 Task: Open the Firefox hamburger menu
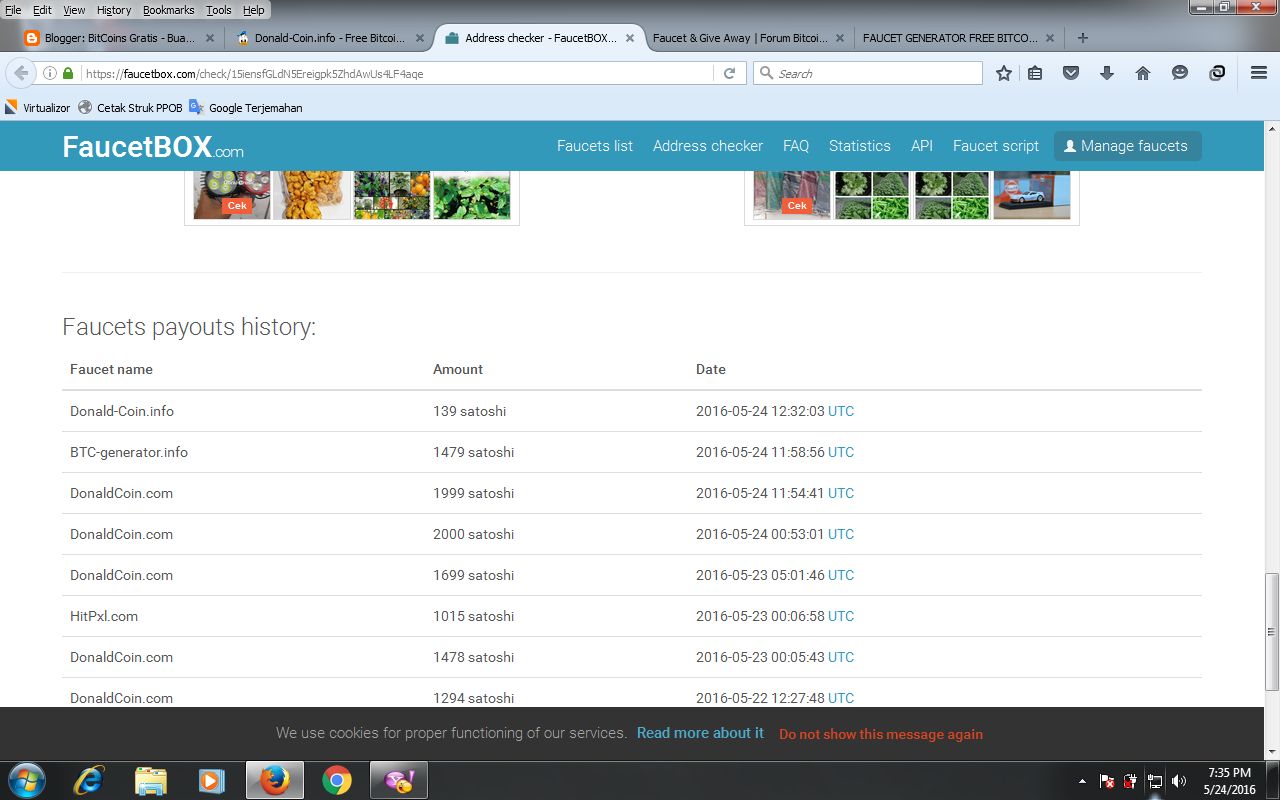pos(1259,73)
